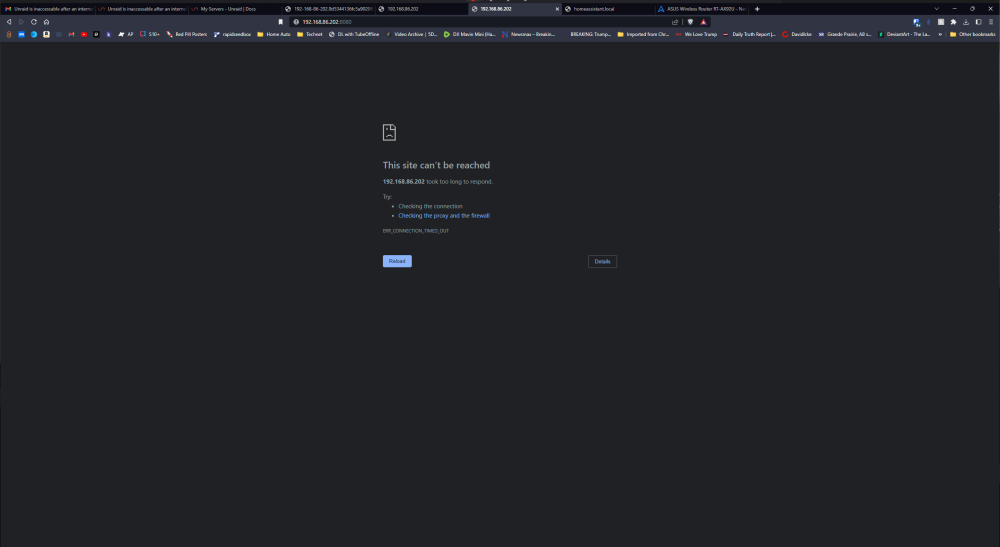
Task: Switch to the homeassistant.local tab
Action: point(608,9)
